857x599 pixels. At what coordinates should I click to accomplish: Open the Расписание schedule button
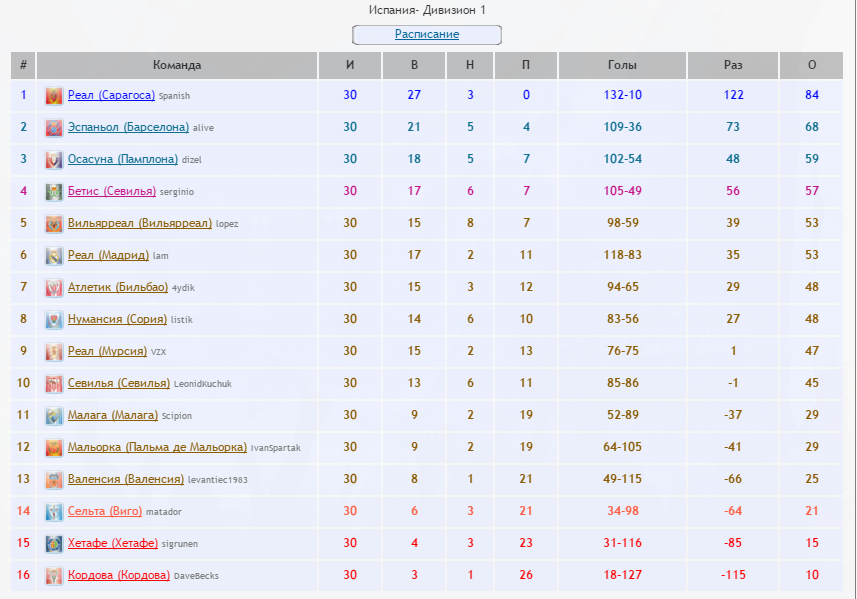(x=427, y=34)
